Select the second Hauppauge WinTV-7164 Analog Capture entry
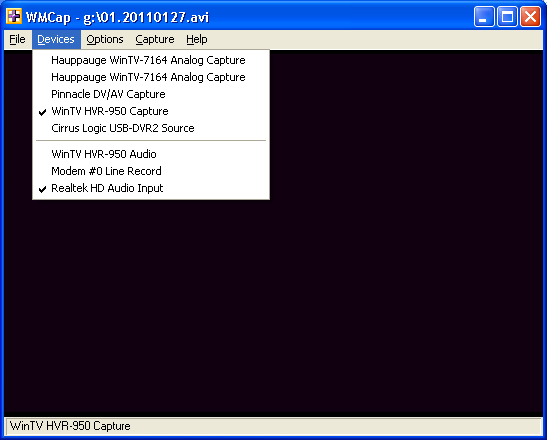547x440 pixels. pos(151,77)
